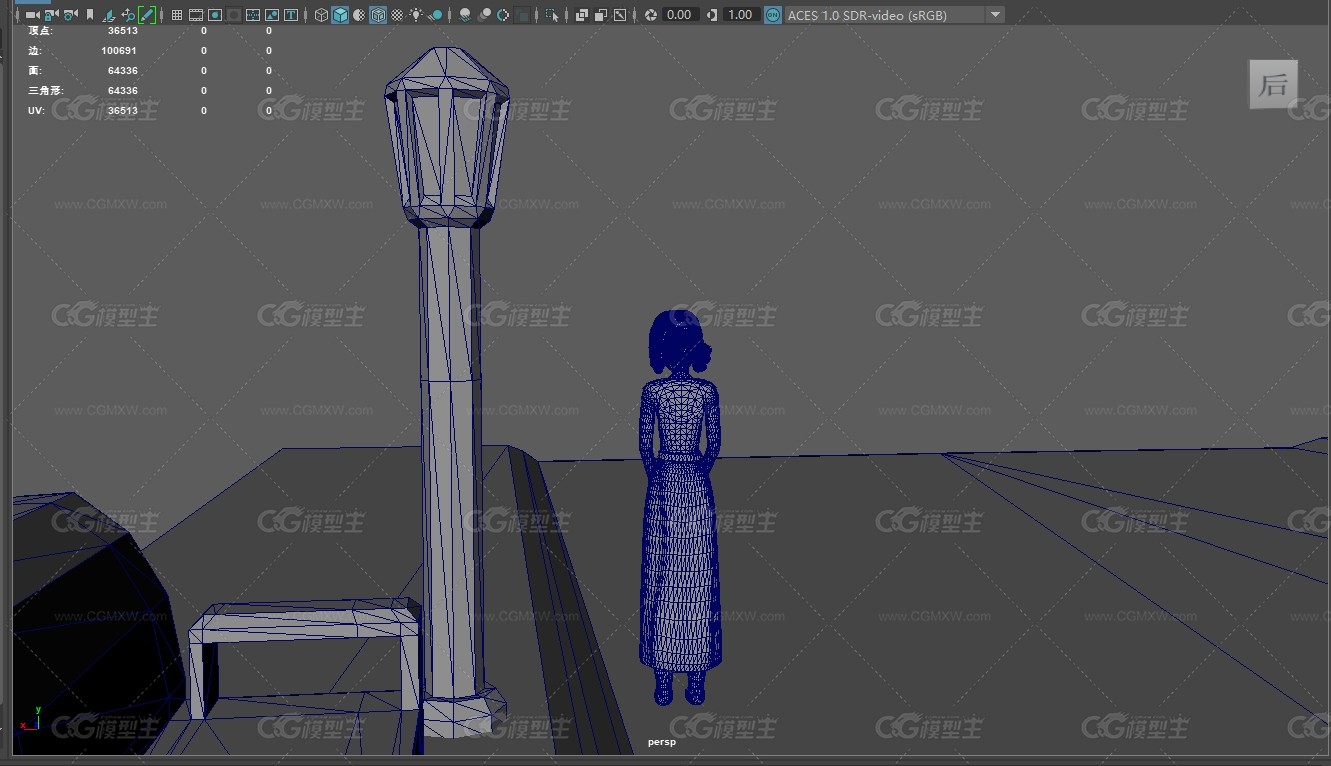The image size is (1331, 766).
Task: Select Smooth Shade All cube icon
Action: pyautogui.click(x=340, y=15)
